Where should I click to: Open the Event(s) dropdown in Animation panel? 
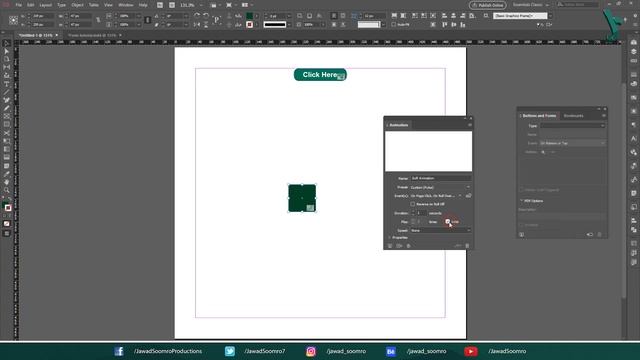coord(436,196)
